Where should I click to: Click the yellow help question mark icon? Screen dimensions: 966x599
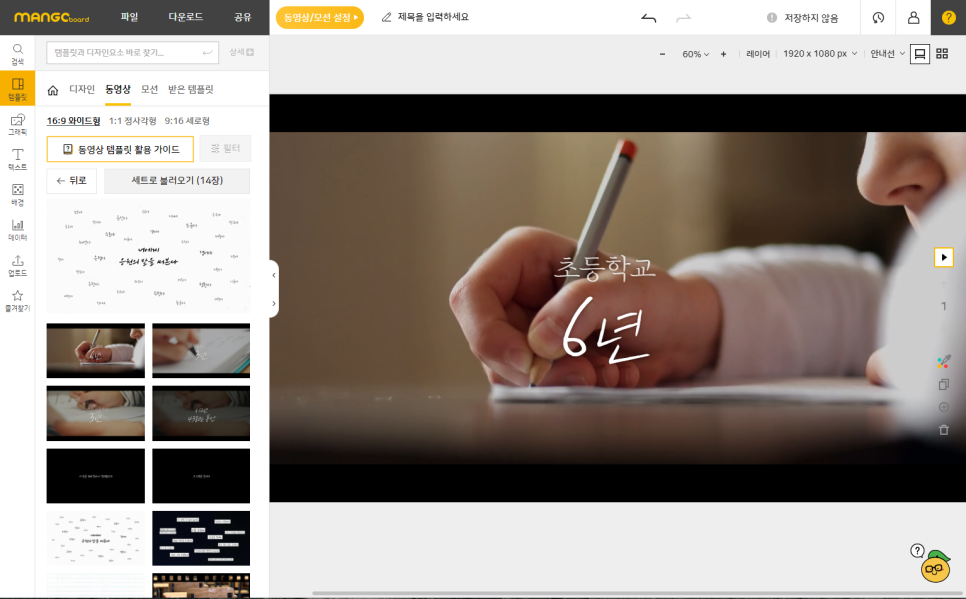click(x=949, y=17)
